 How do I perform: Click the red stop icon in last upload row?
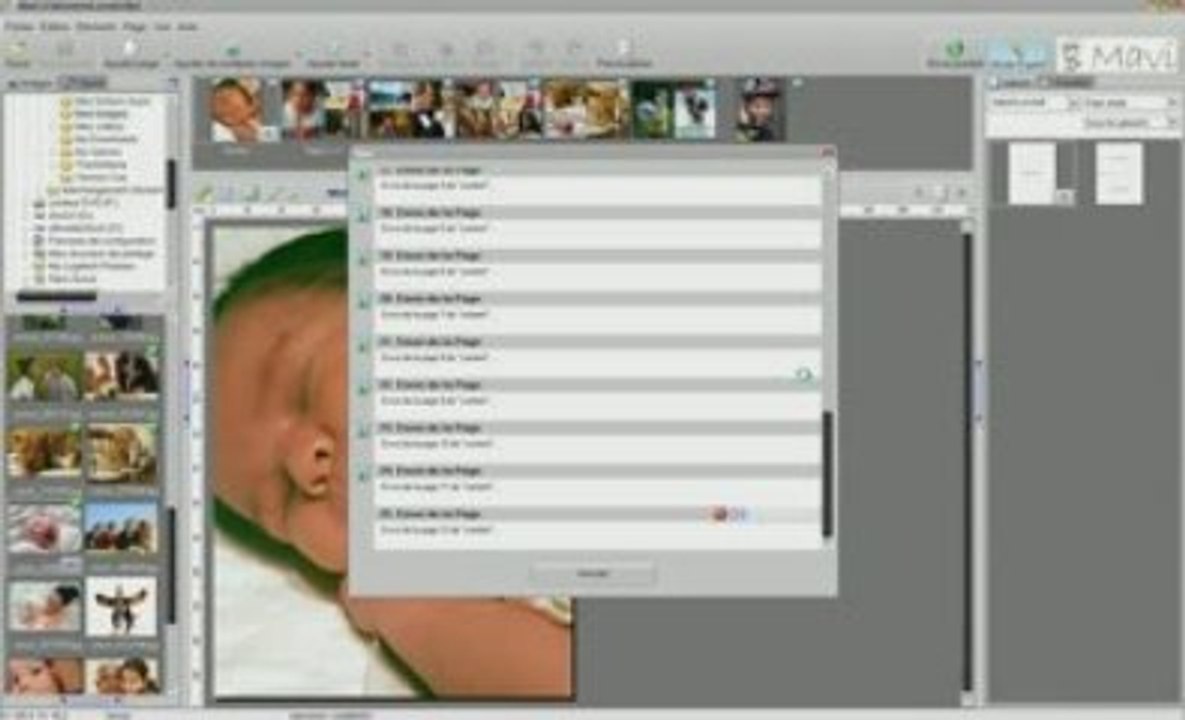click(719, 514)
